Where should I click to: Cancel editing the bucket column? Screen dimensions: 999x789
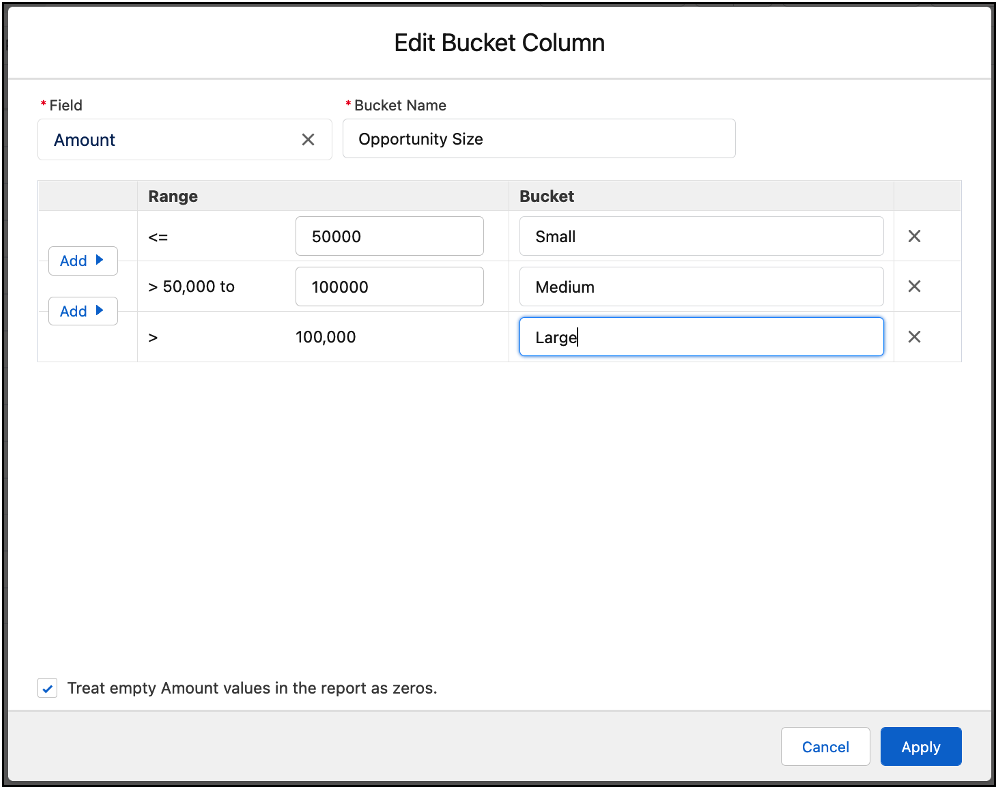[x=825, y=746]
